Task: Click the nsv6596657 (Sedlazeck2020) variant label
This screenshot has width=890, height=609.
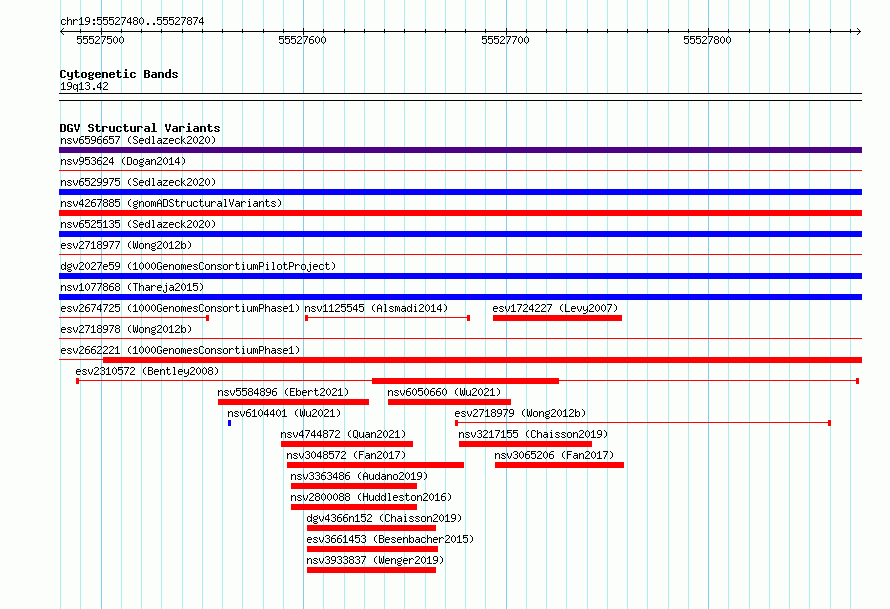Action: [x=138, y=140]
